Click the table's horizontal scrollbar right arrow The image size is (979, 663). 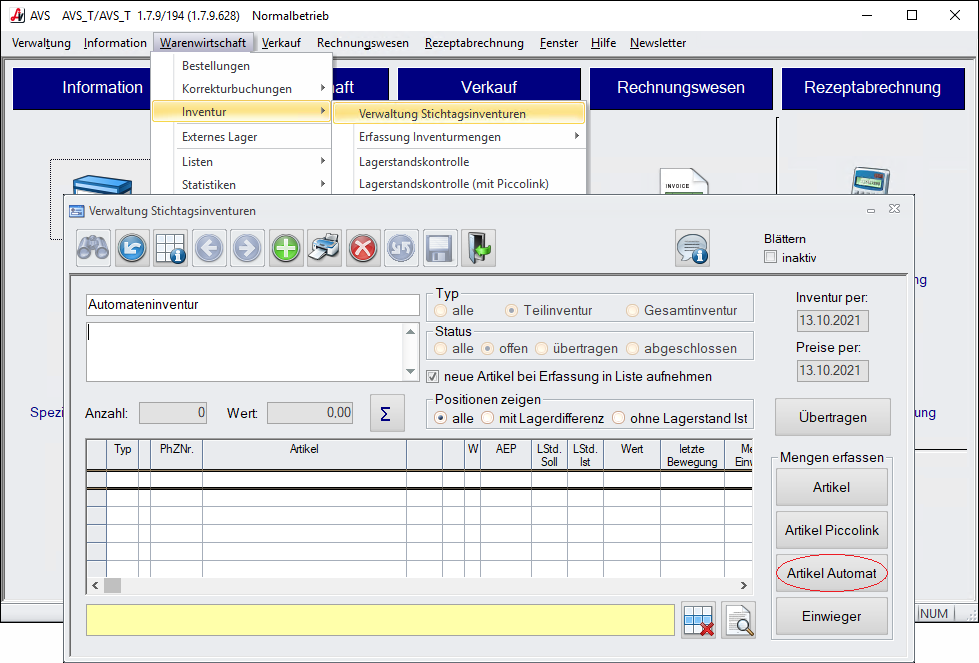pyautogui.click(x=743, y=585)
